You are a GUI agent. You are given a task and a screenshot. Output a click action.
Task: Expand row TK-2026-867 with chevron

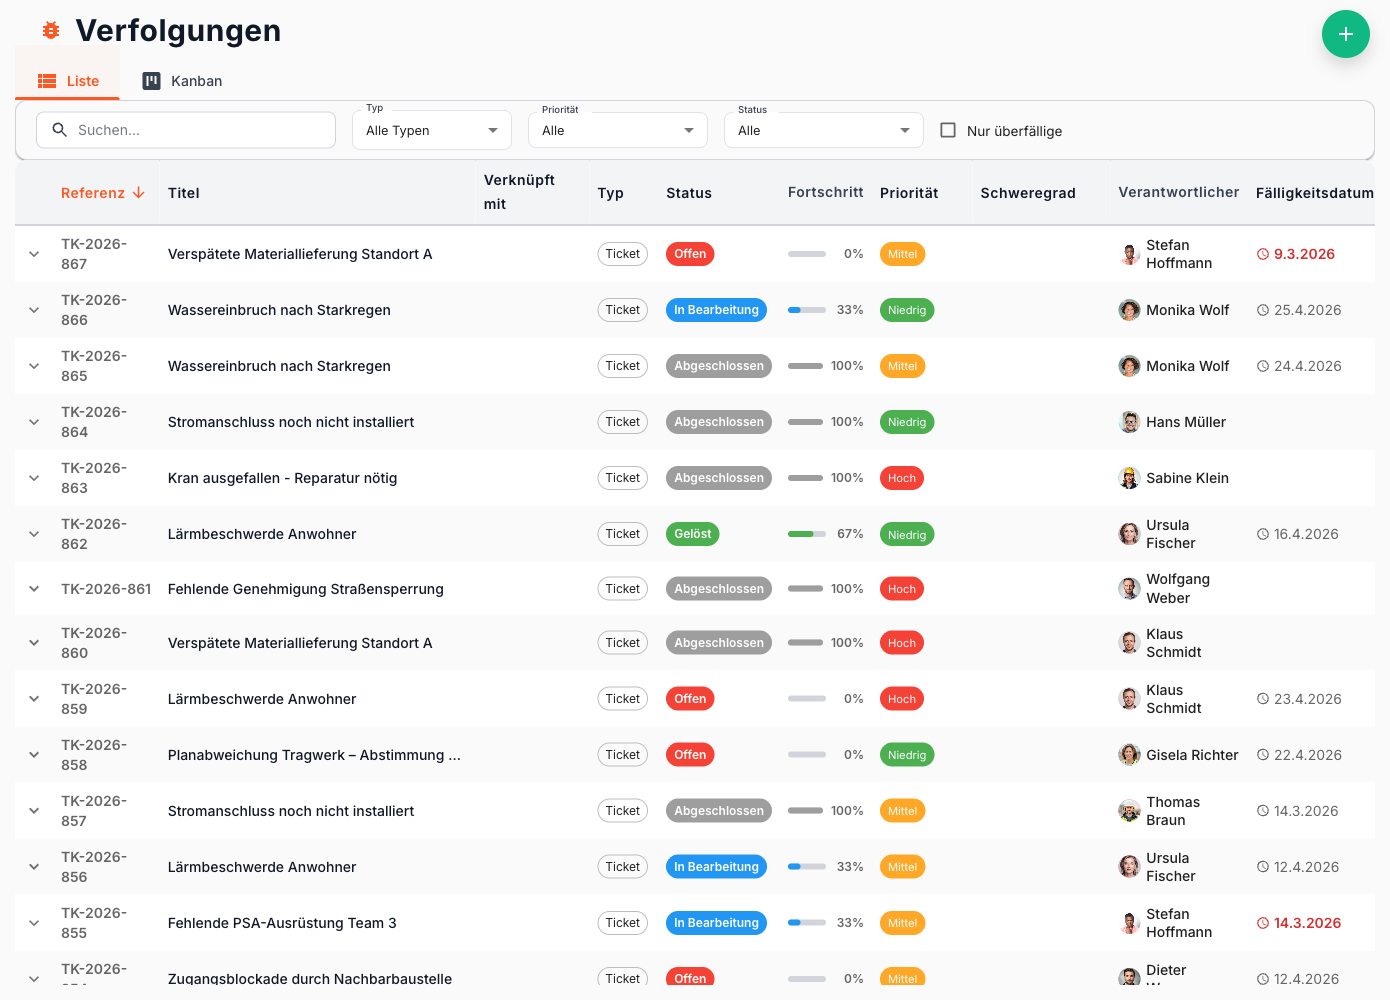point(34,254)
